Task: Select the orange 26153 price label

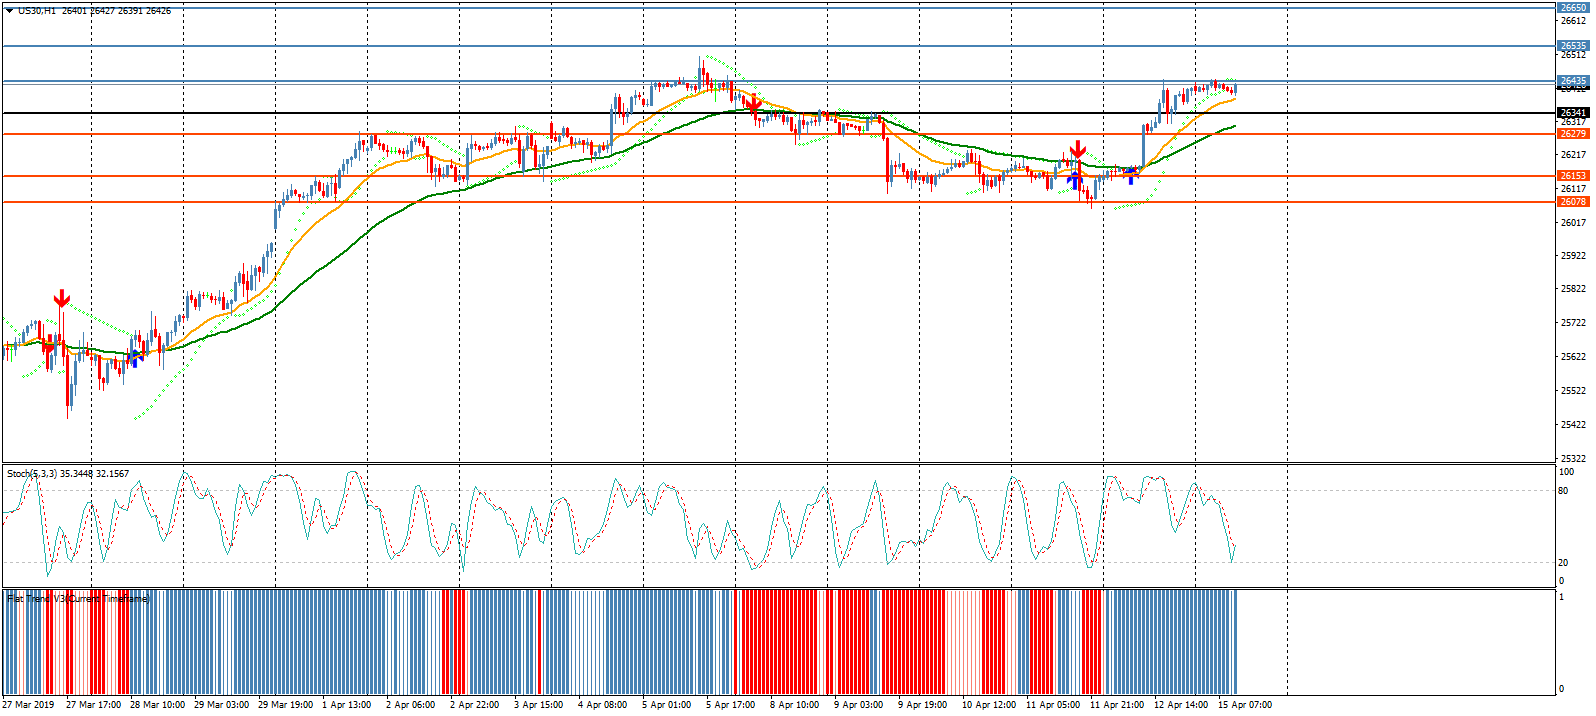Action: point(1573,176)
